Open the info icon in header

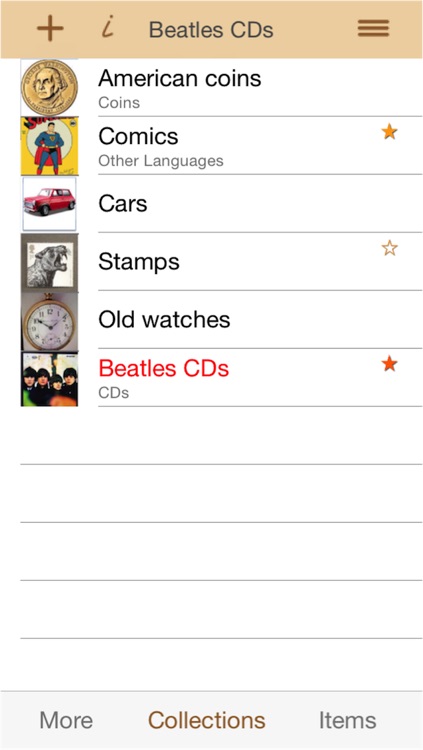pyautogui.click(x=108, y=28)
